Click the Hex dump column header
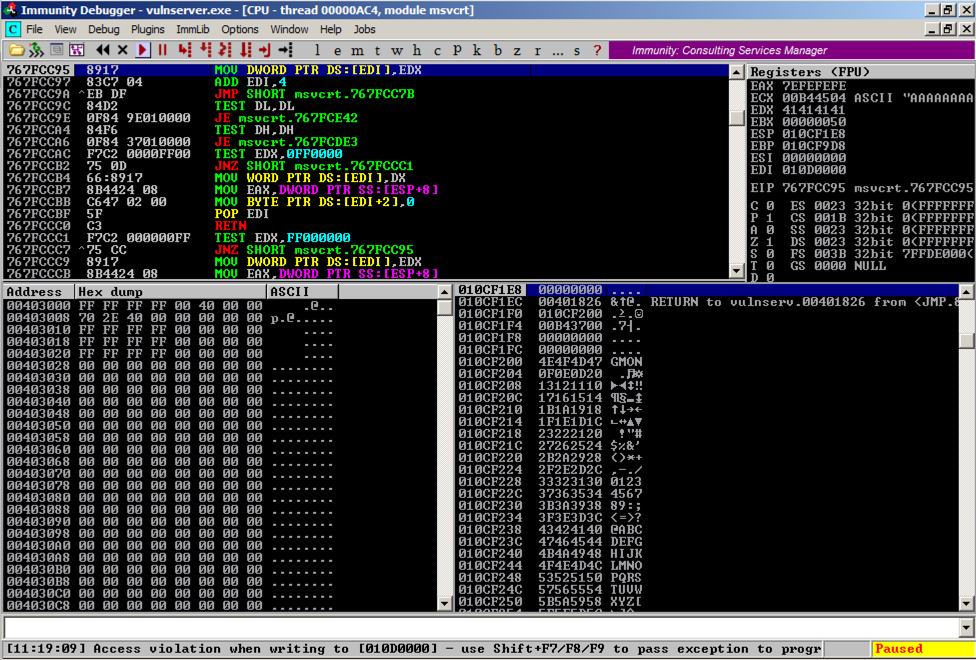 pos(170,292)
